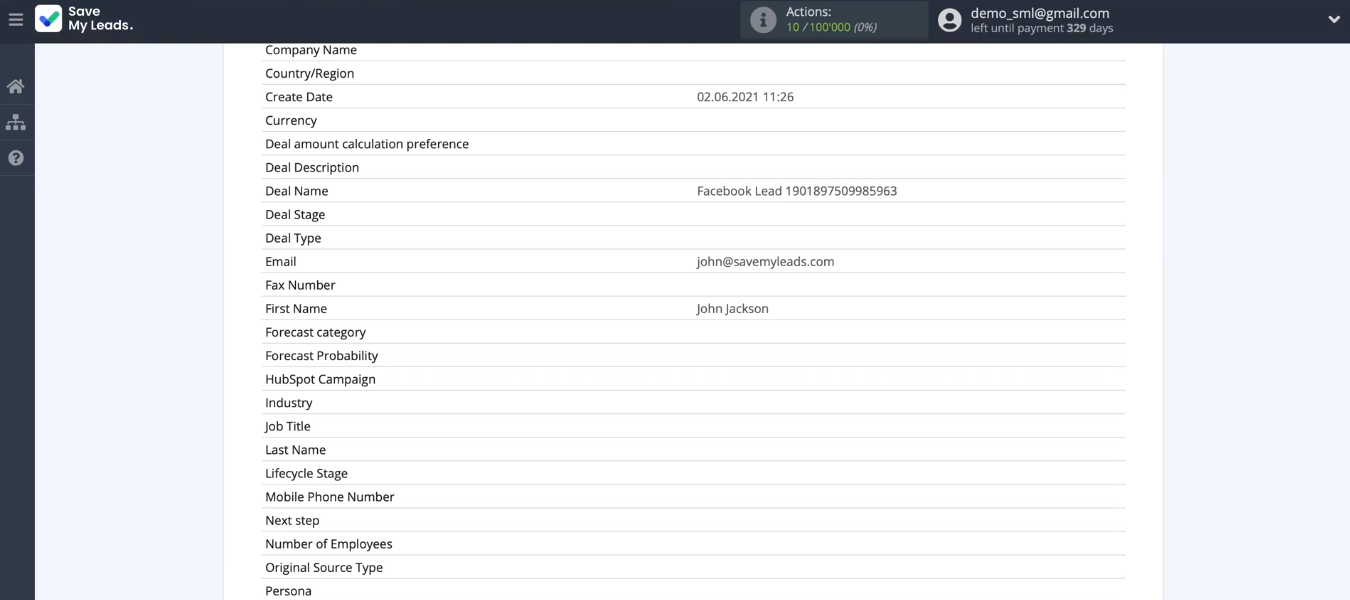
Task: Click the Facebook Lead 1901897509985963 value
Action: click(797, 191)
